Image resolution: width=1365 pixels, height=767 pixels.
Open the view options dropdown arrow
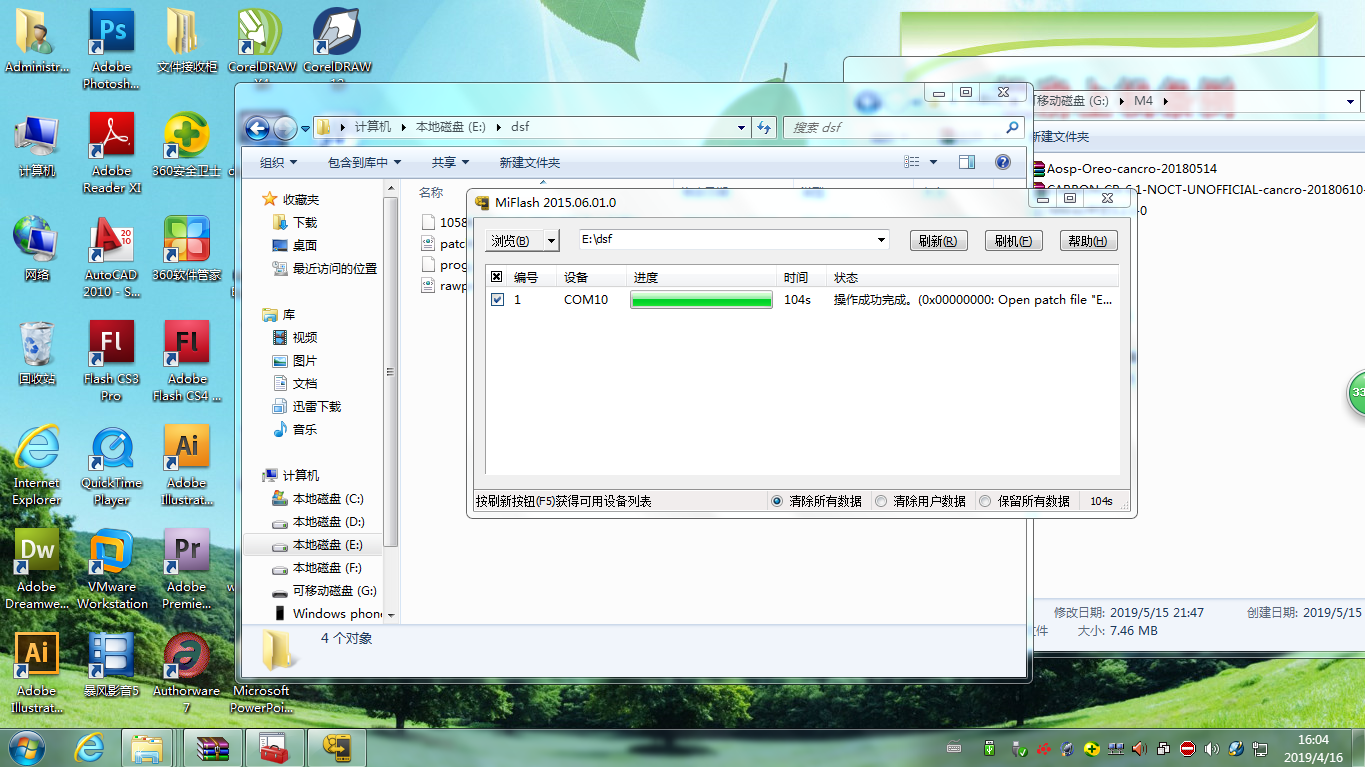point(934,162)
